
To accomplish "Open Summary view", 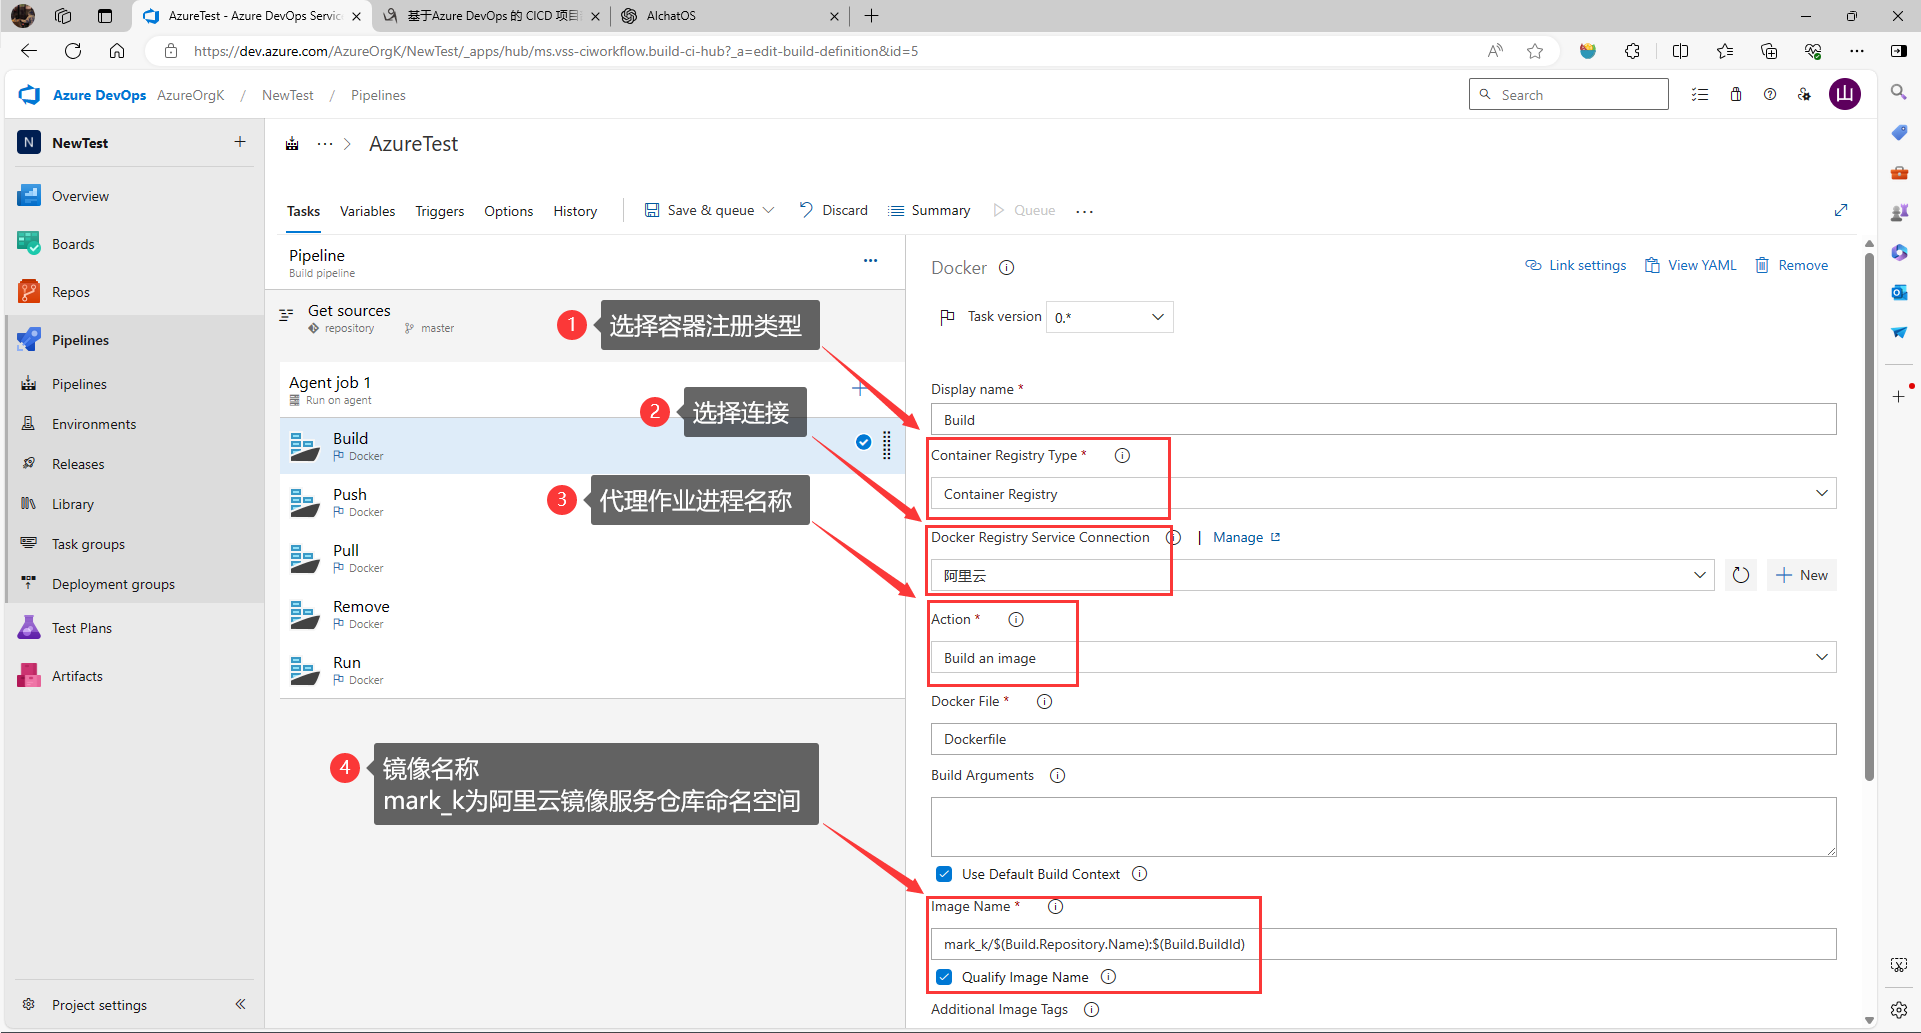I will pyautogui.click(x=929, y=210).
